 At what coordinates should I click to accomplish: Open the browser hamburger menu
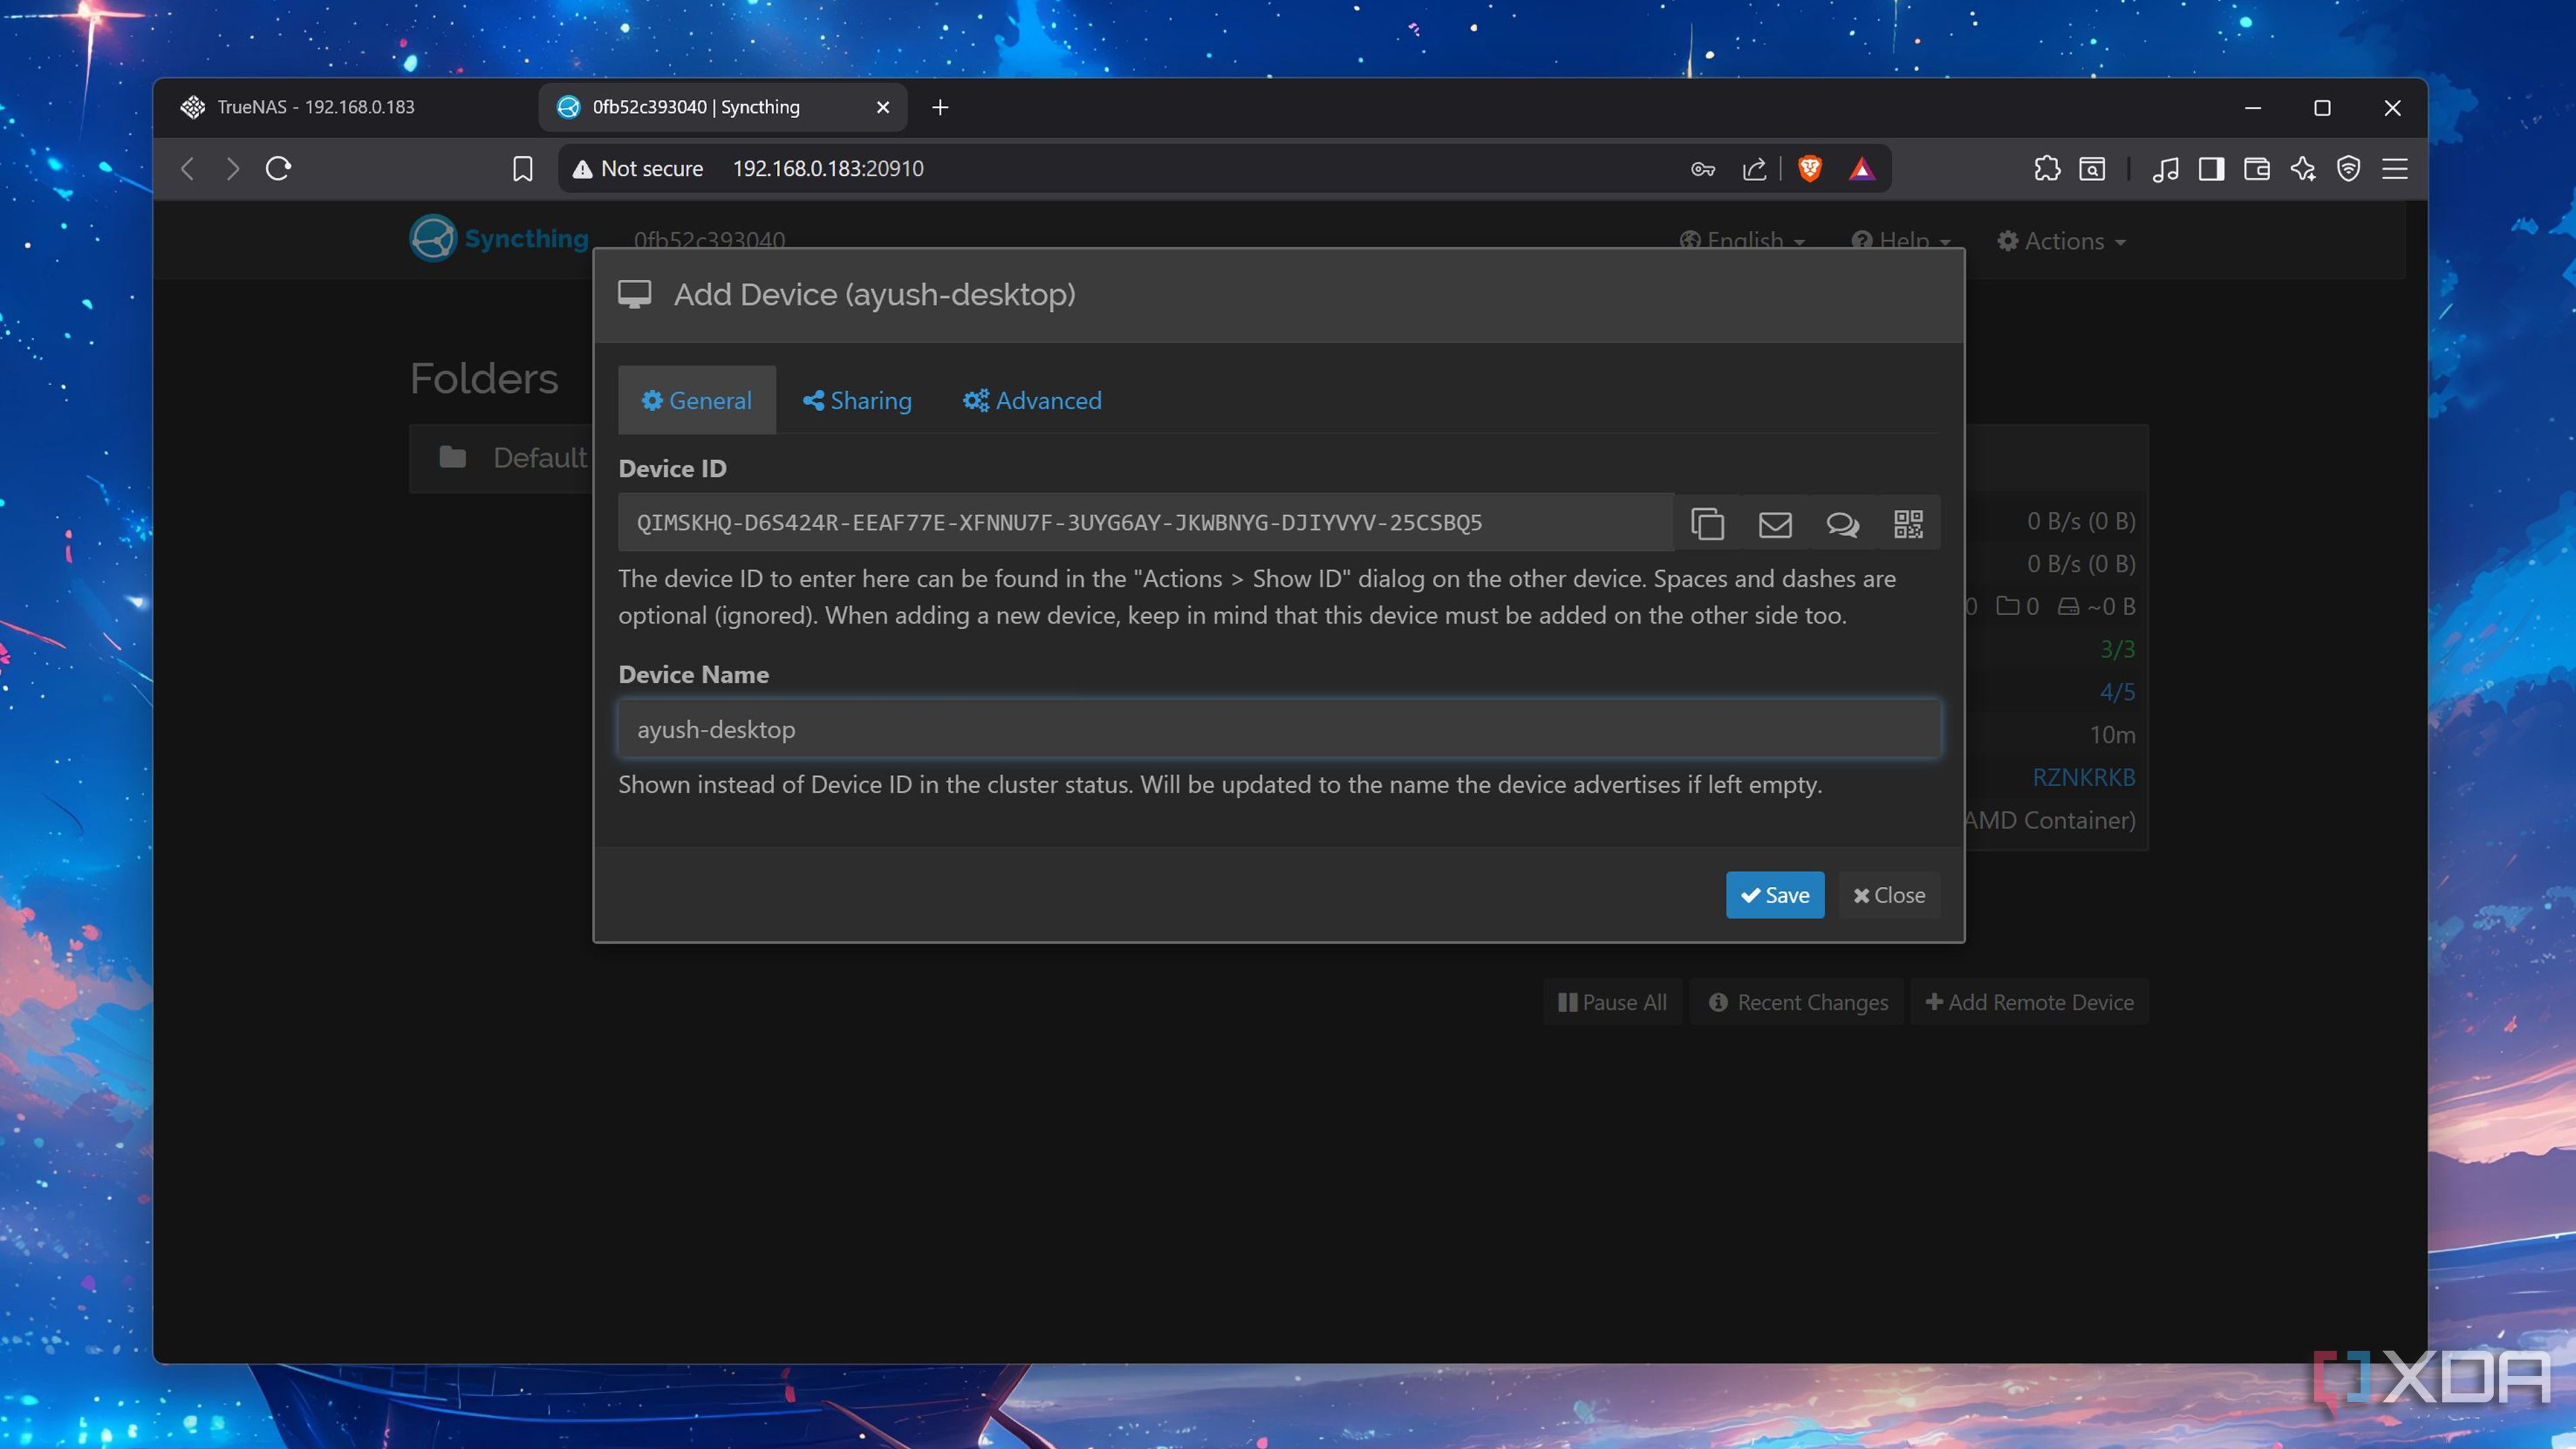pyautogui.click(x=2395, y=169)
